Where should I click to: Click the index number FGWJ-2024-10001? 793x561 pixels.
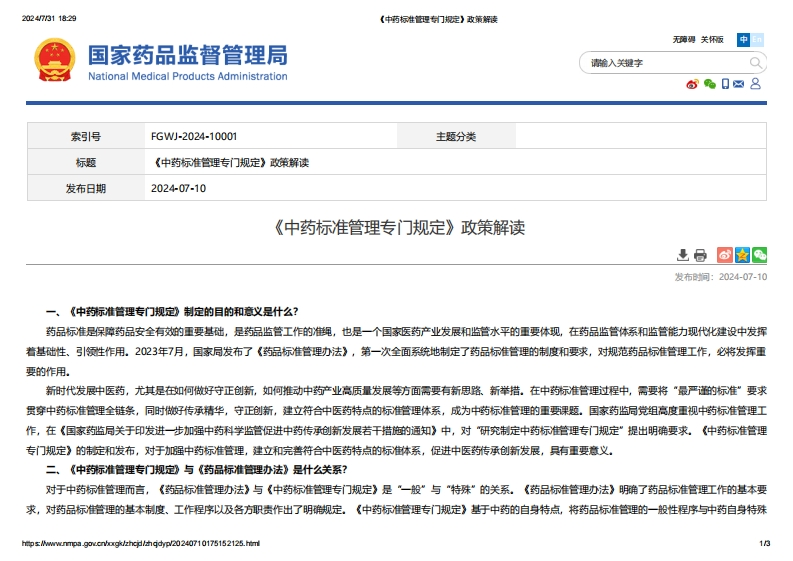click(194, 136)
